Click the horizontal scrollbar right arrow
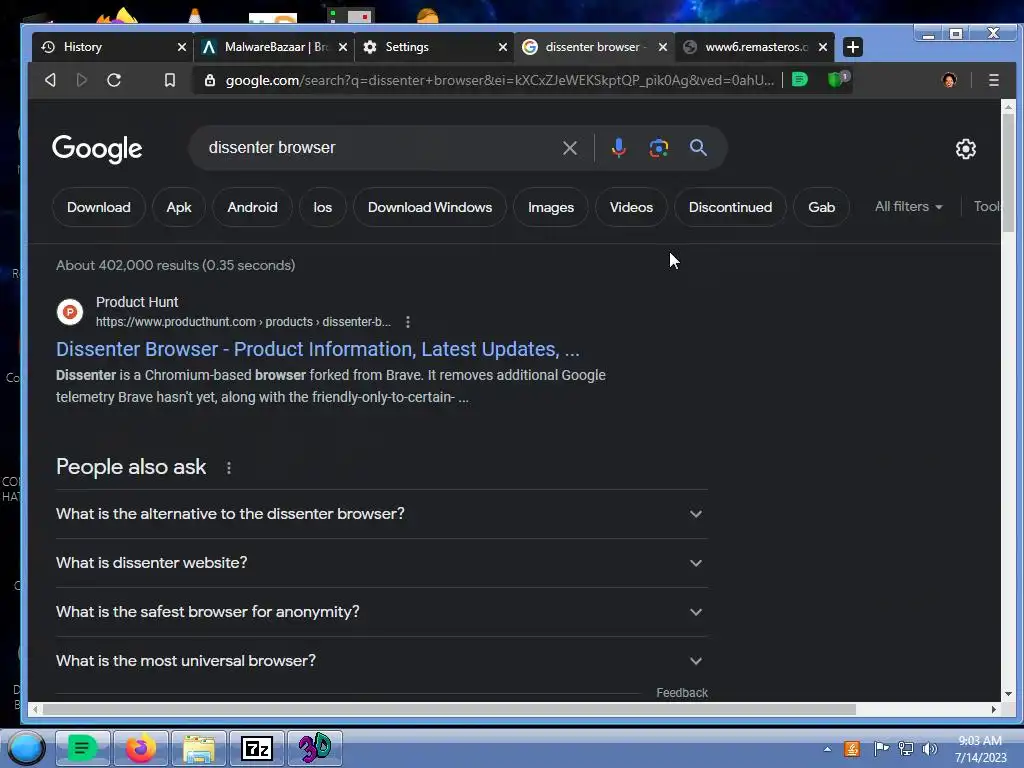 993,709
